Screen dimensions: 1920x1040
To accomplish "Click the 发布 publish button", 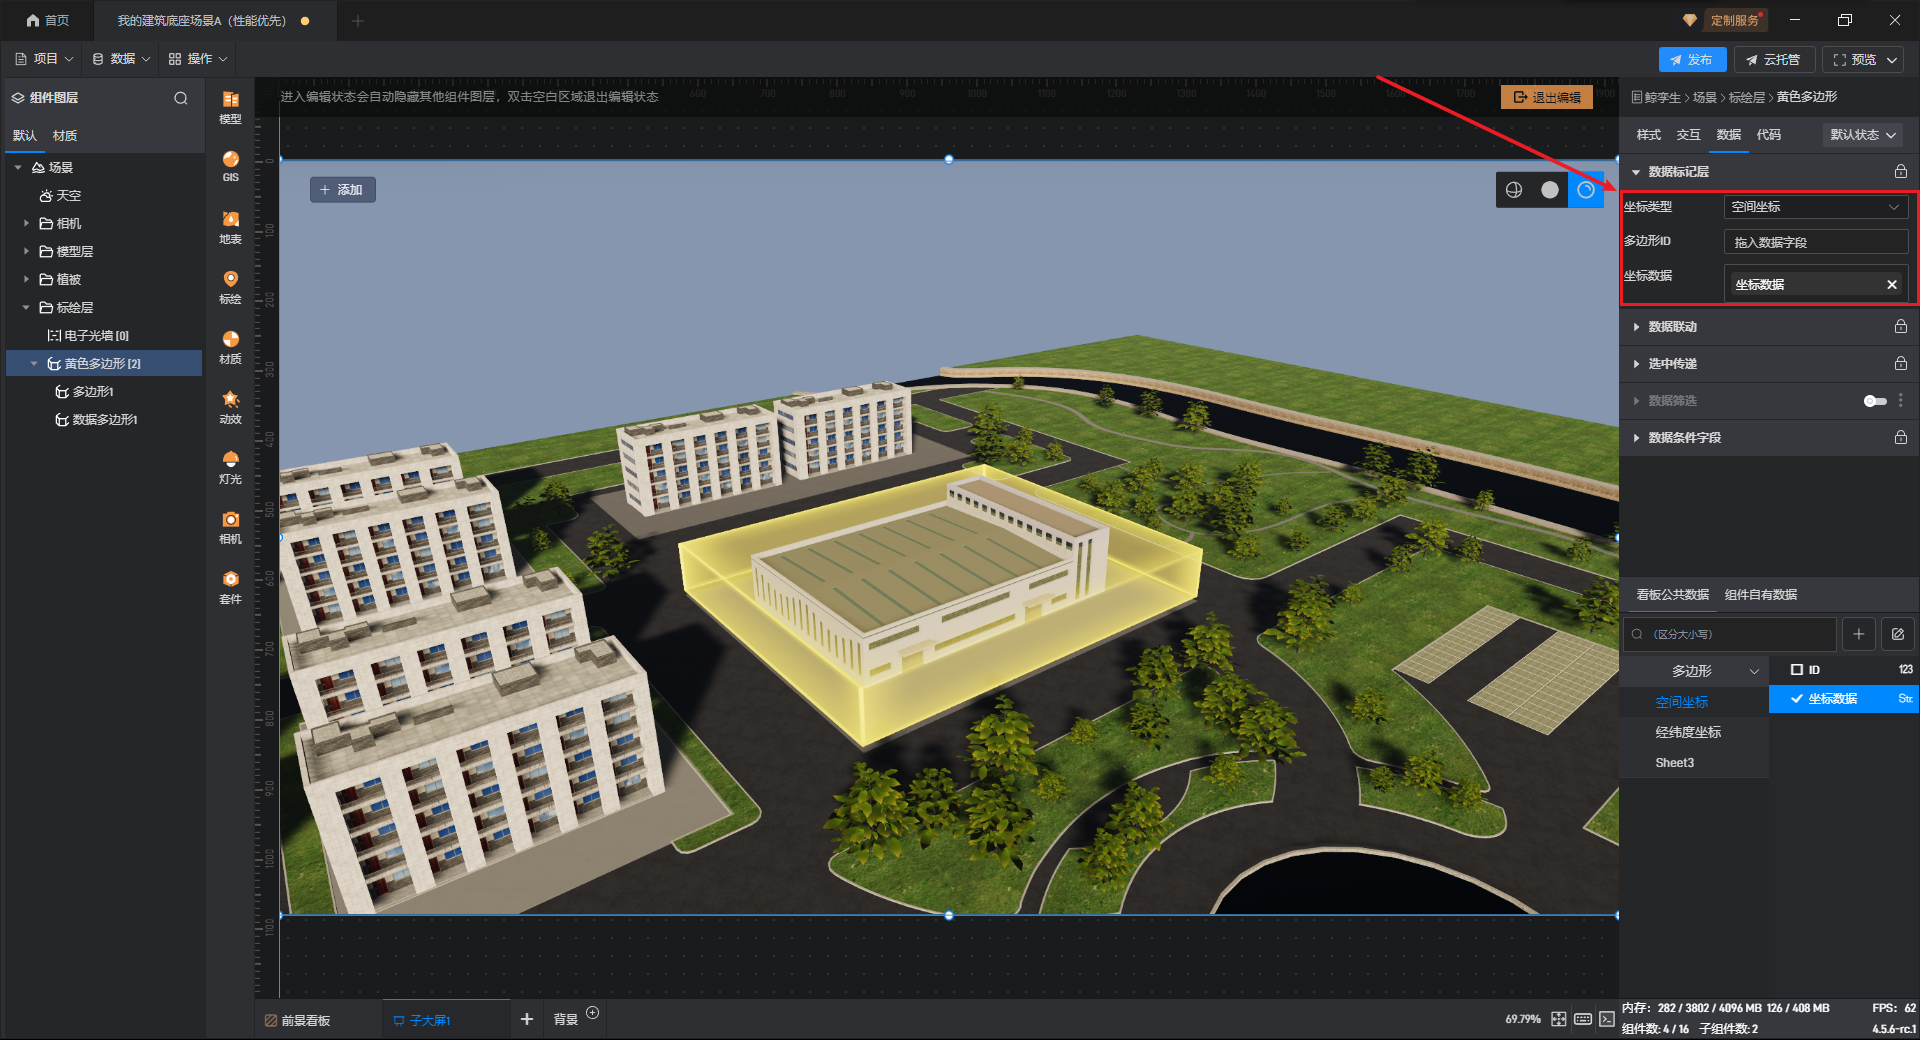I will (1691, 60).
